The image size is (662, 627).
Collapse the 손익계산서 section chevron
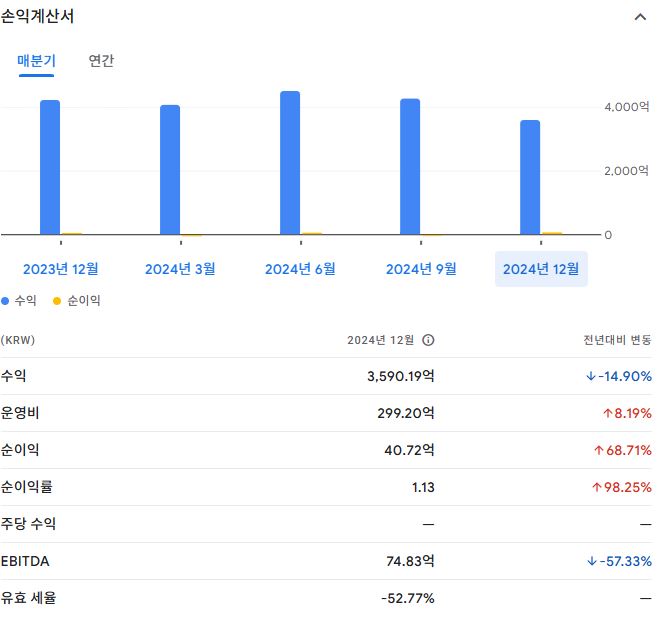640,17
